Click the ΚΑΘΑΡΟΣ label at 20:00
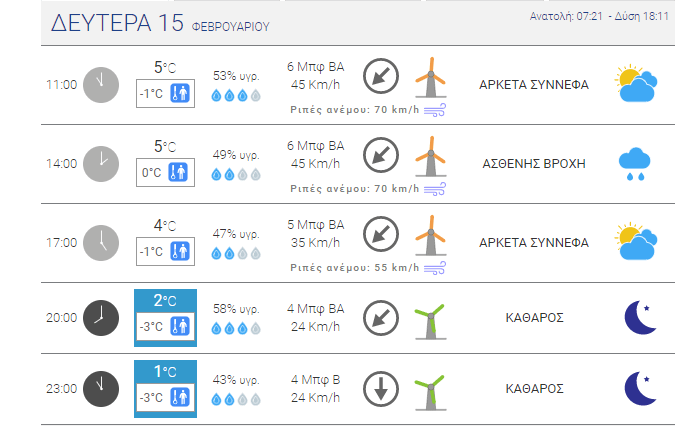Image resolution: width=682 pixels, height=426 pixels. 534,318
